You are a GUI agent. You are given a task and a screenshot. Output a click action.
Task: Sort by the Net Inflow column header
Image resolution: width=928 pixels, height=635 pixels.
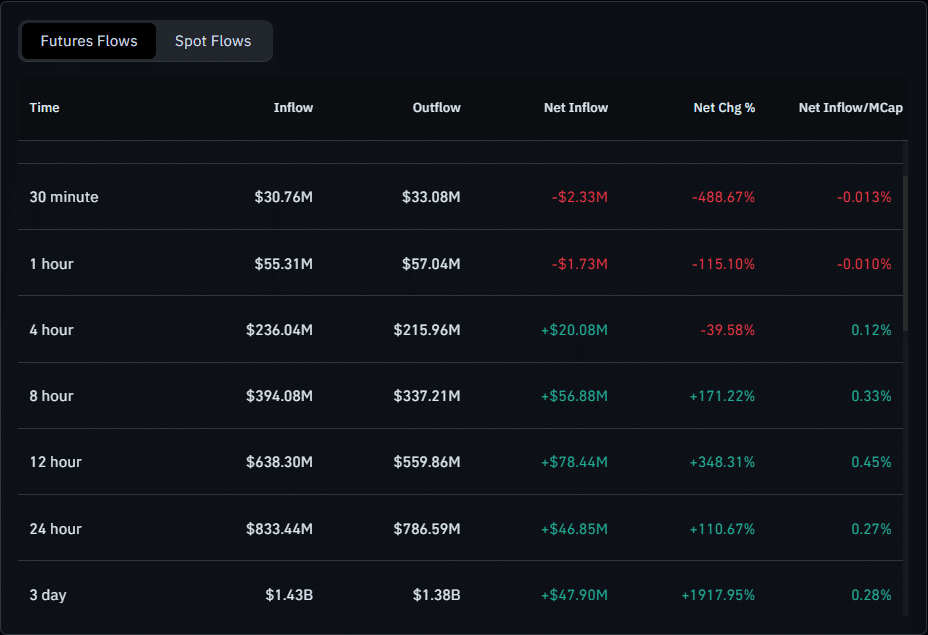tap(576, 107)
